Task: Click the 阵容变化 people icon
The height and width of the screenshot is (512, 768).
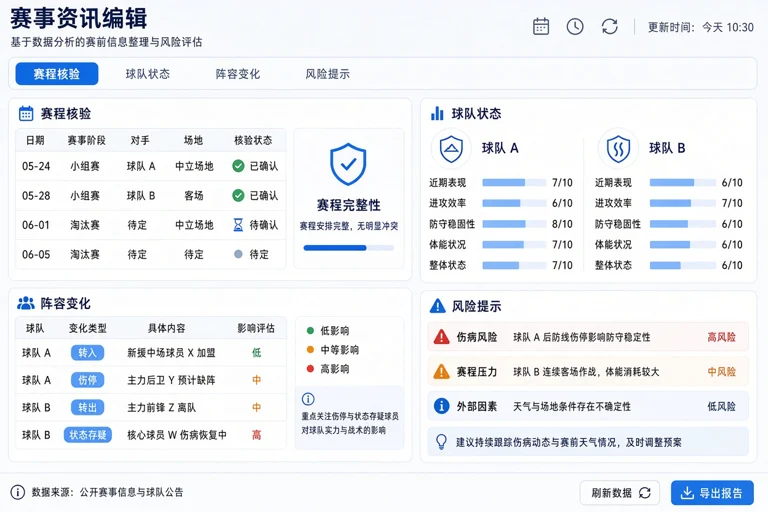Action: (x=26, y=303)
